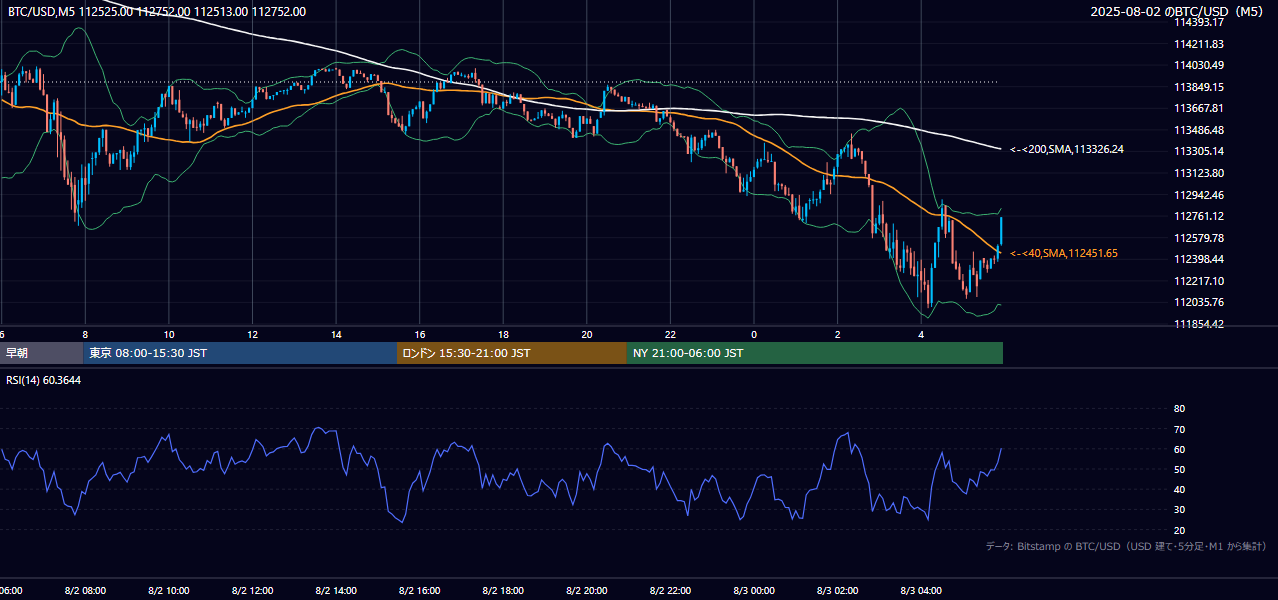Click bottom time label 8/3 00:00
The image size is (1278, 600).
(x=755, y=591)
